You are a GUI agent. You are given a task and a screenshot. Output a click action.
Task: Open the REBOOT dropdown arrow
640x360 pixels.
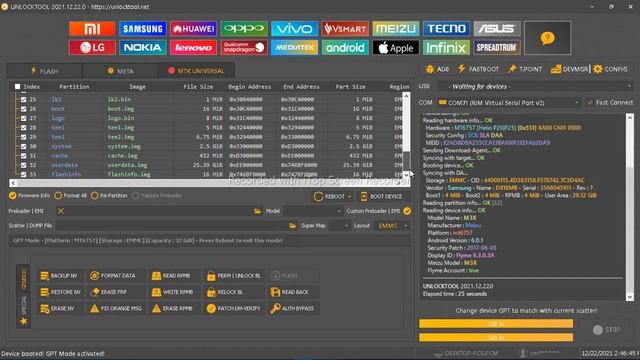tap(349, 196)
